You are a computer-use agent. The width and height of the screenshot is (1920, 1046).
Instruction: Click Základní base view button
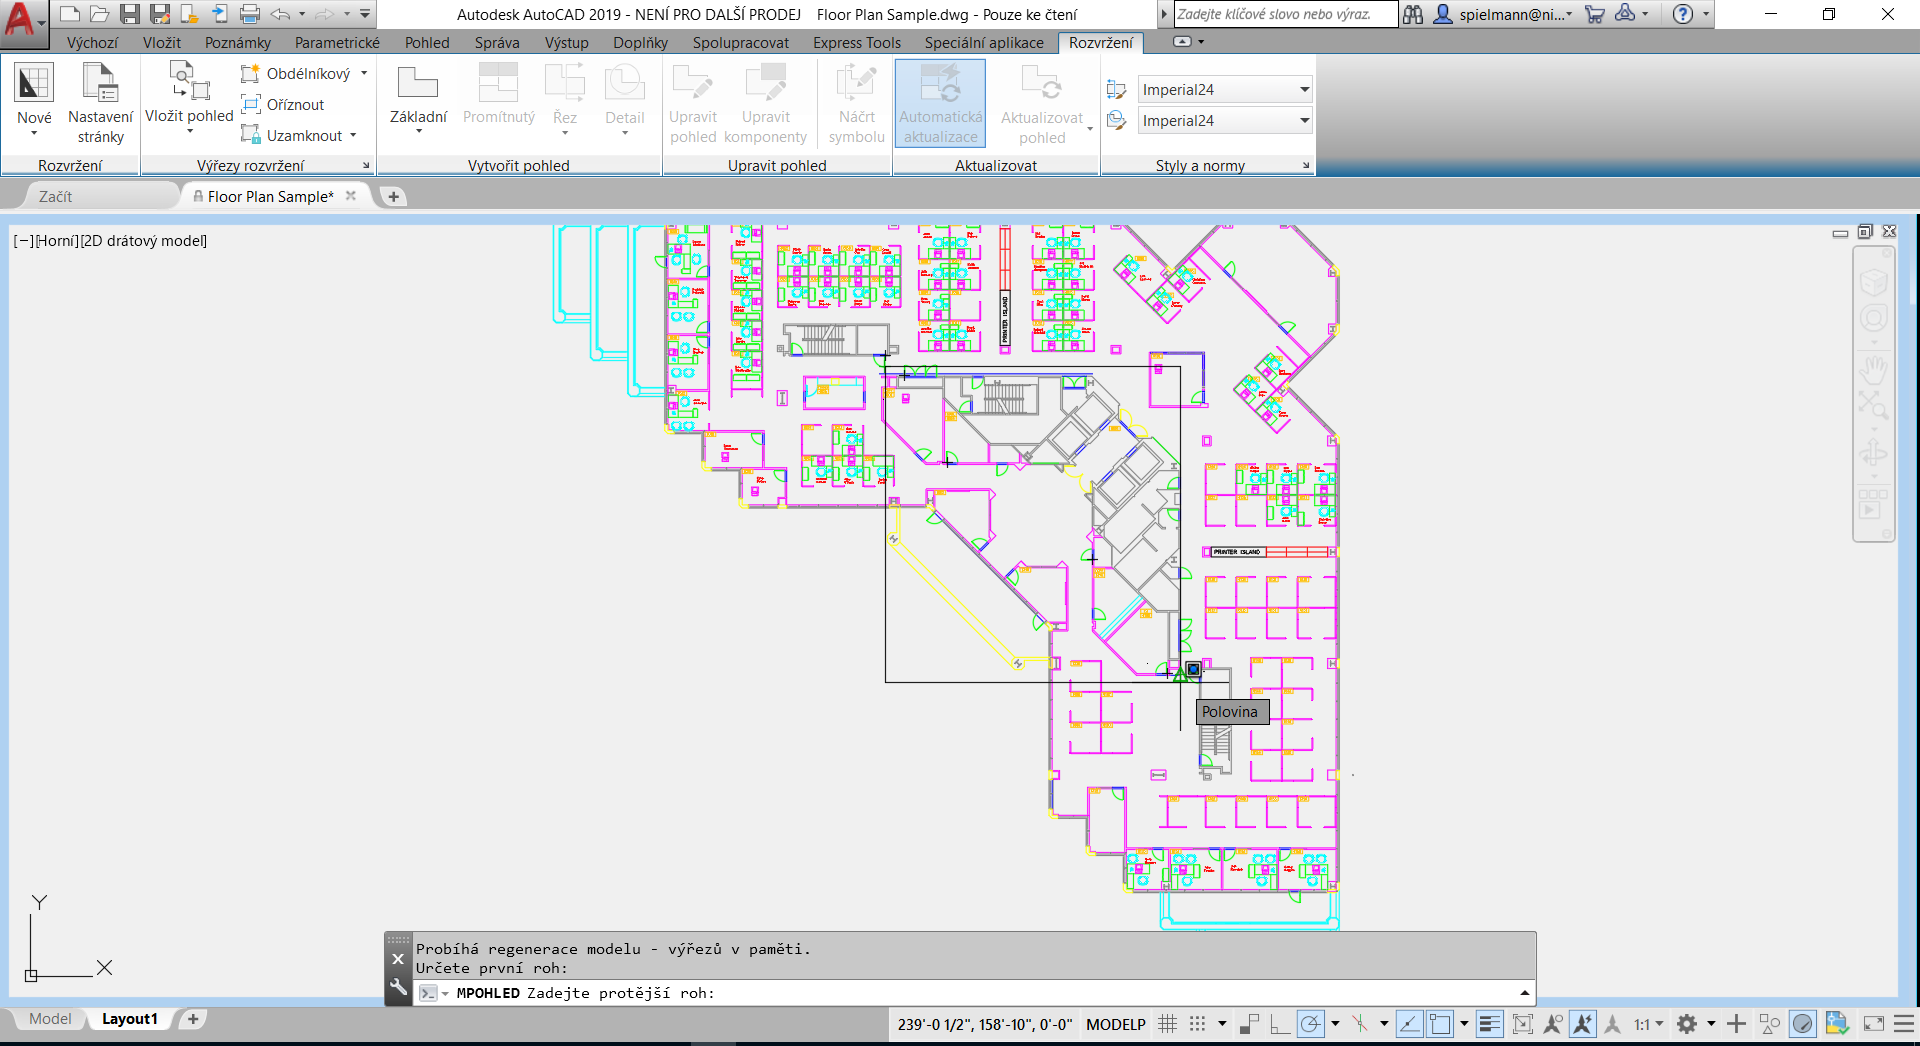tap(418, 98)
